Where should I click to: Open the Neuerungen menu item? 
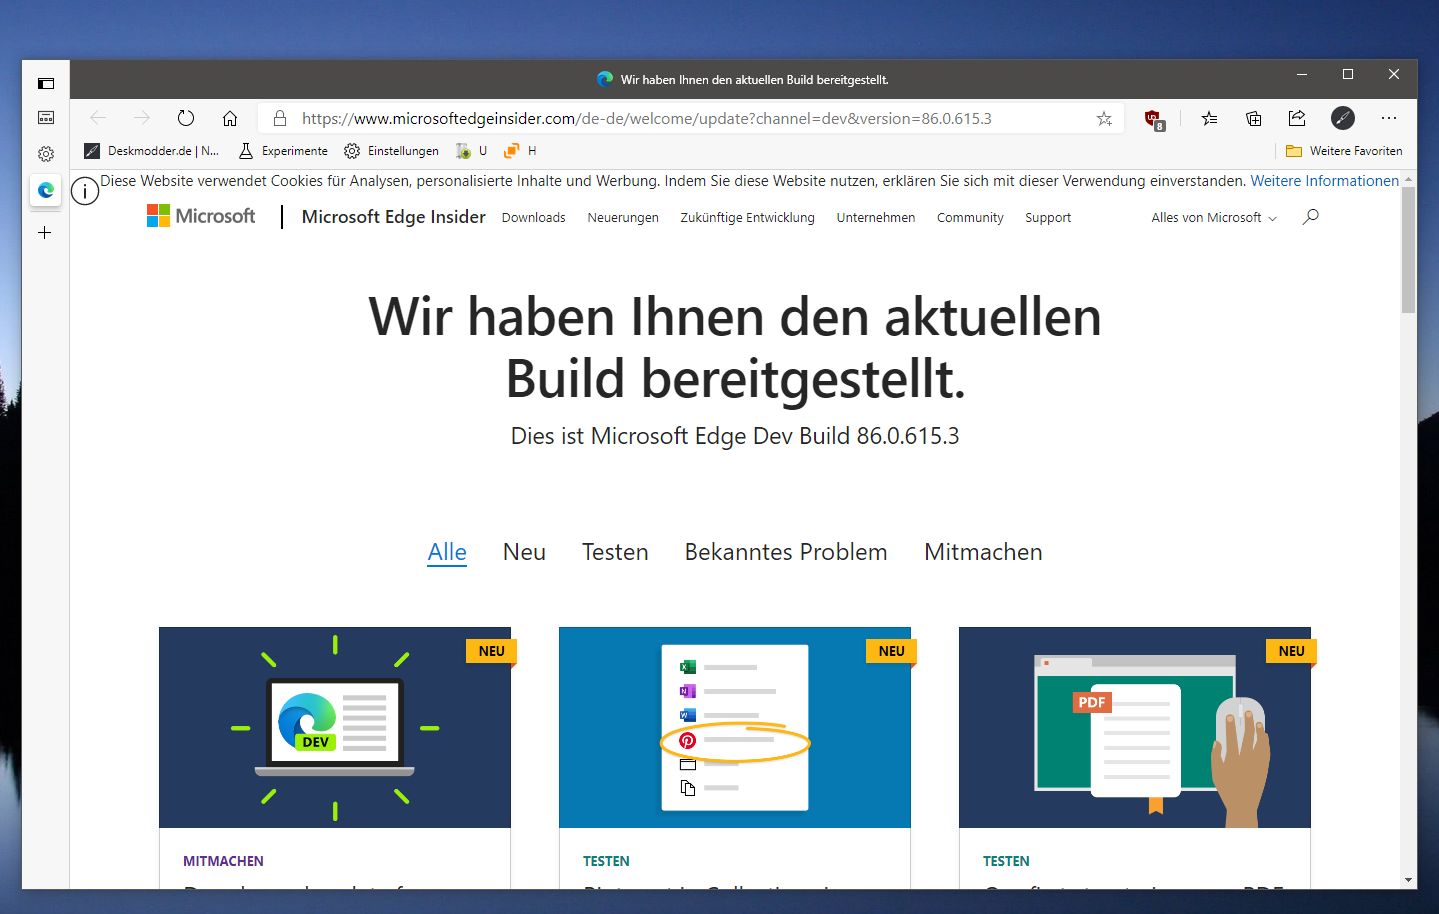[623, 218]
